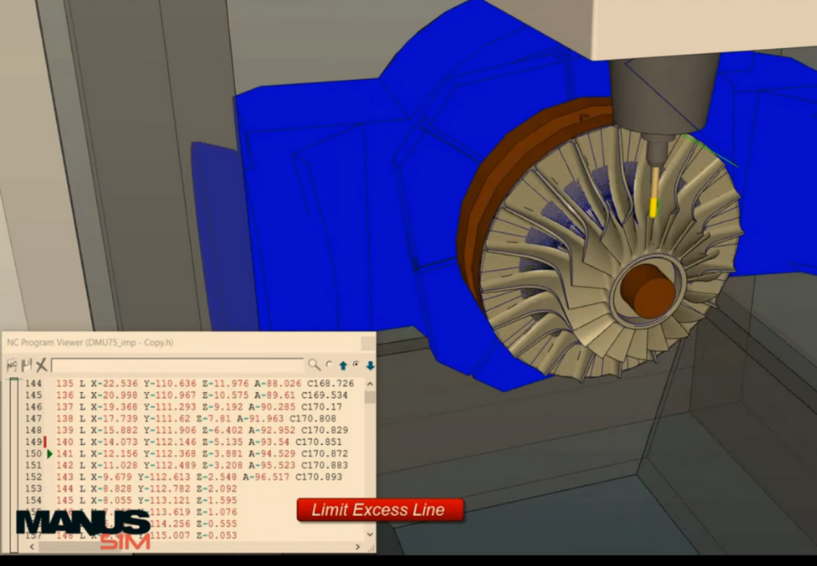This screenshot has width=817, height=566.
Task: Select the search-up radio button
Action: pos(329,366)
